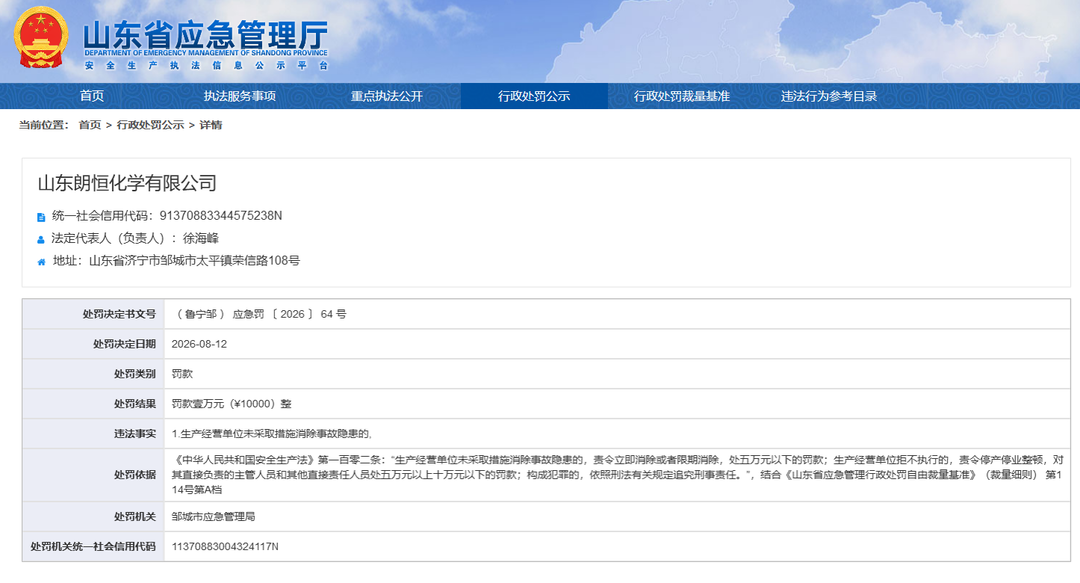Click the 当前位置 breadcrumb label
The width and height of the screenshot is (1080, 583).
pyautogui.click(x=43, y=125)
